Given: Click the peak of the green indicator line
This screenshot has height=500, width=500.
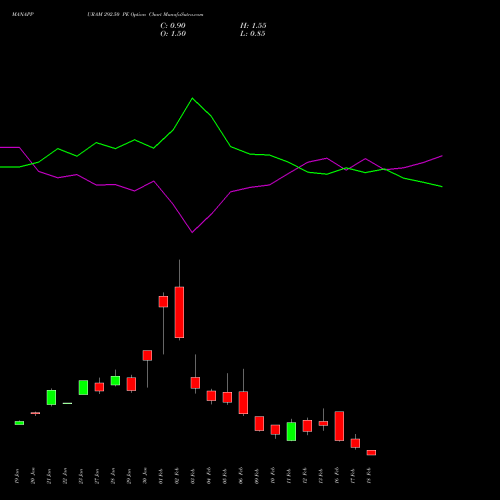Looking at the screenshot, I should pos(192,98).
